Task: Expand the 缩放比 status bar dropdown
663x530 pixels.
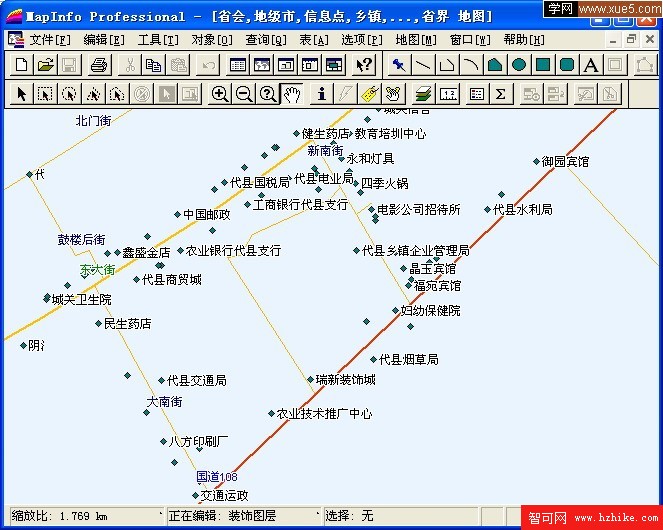Action: pos(161,514)
